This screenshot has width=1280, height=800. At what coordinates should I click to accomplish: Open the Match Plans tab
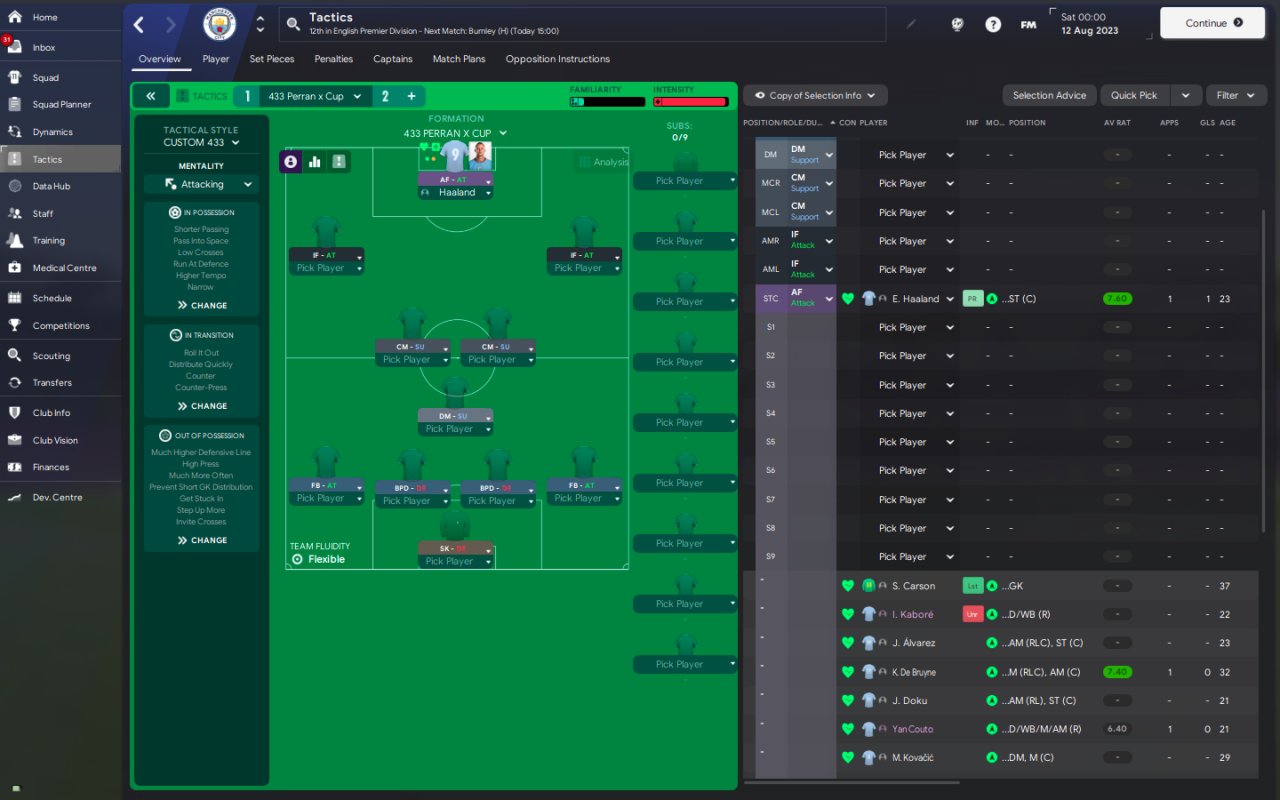click(459, 59)
